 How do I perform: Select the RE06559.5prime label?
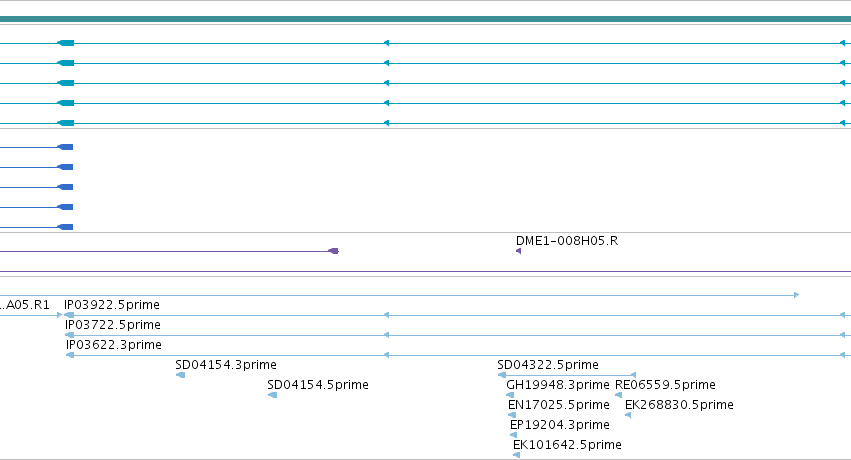click(x=665, y=385)
